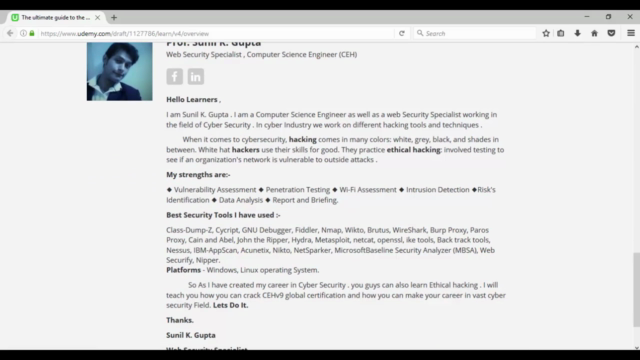
Task: Click the instructor profile photo
Action: (x=120, y=71)
